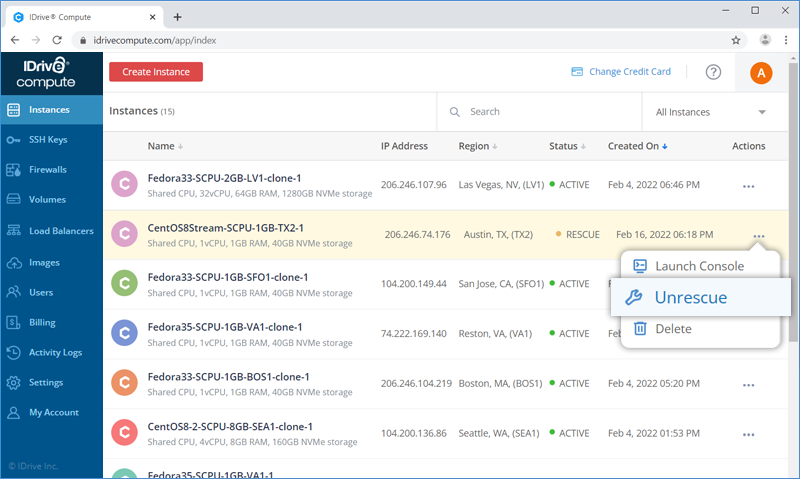Open instance Fedora35-SCPU-1GB-VA1-clone-1 name

tap(225, 327)
